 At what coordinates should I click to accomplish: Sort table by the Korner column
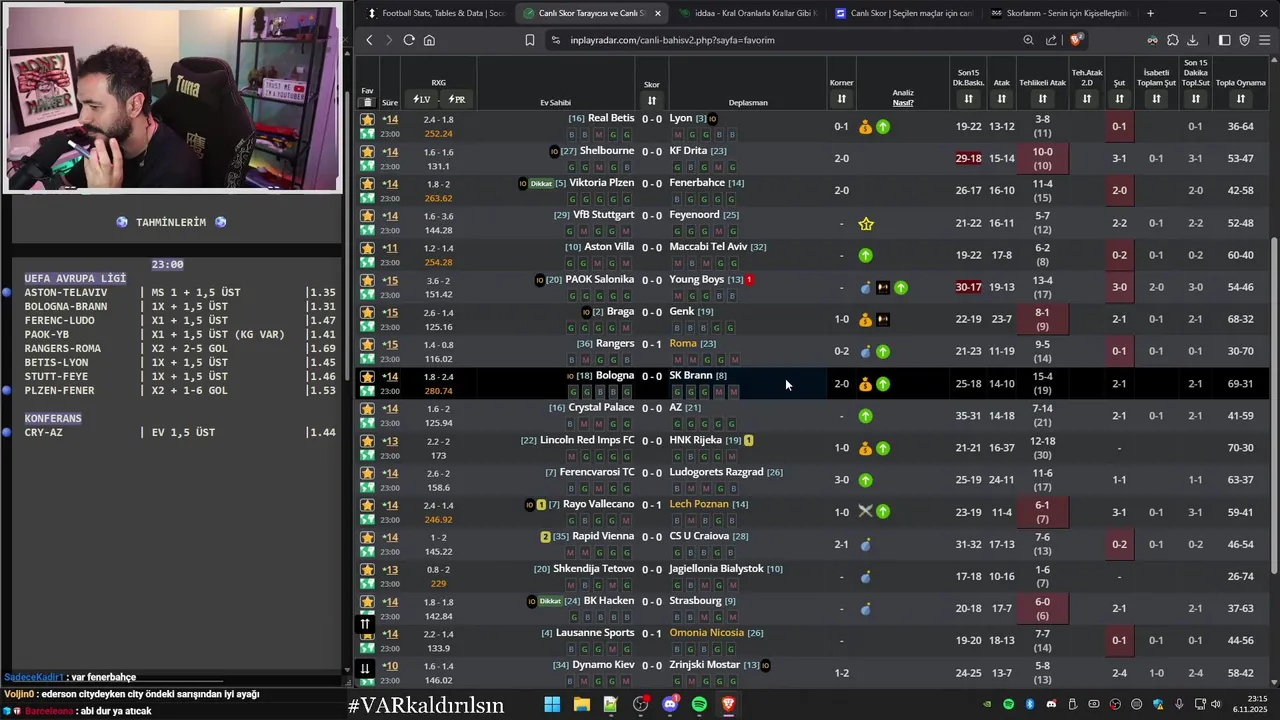pyautogui.click(x=841, y=99)
